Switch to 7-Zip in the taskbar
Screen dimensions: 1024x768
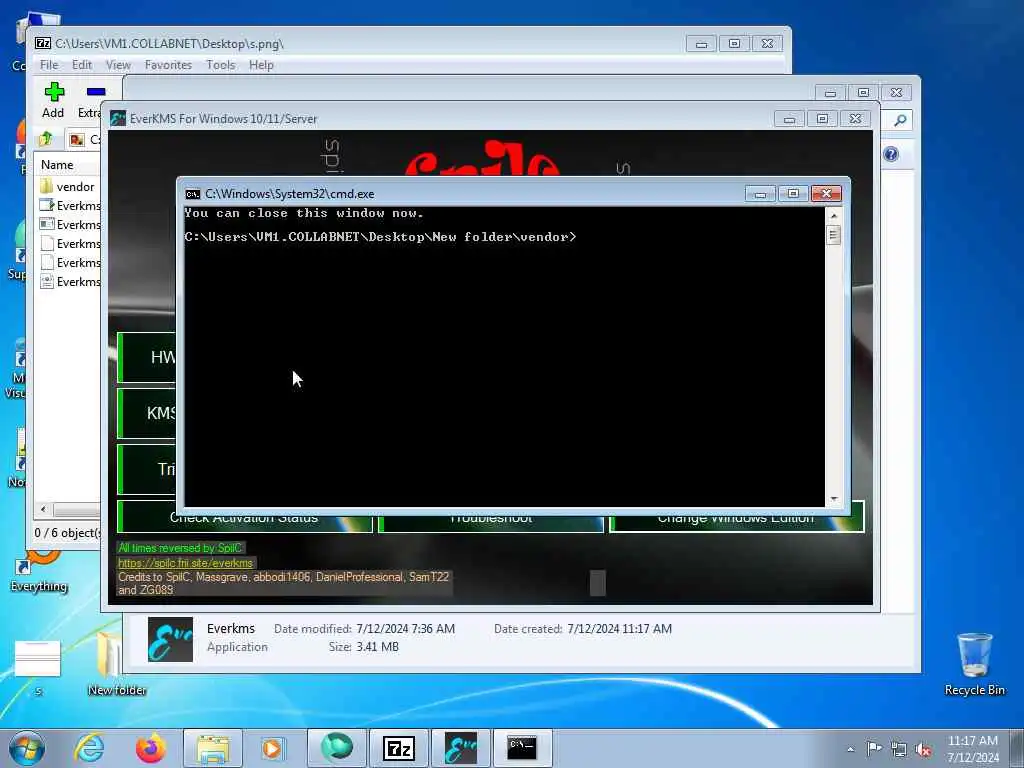398,748
